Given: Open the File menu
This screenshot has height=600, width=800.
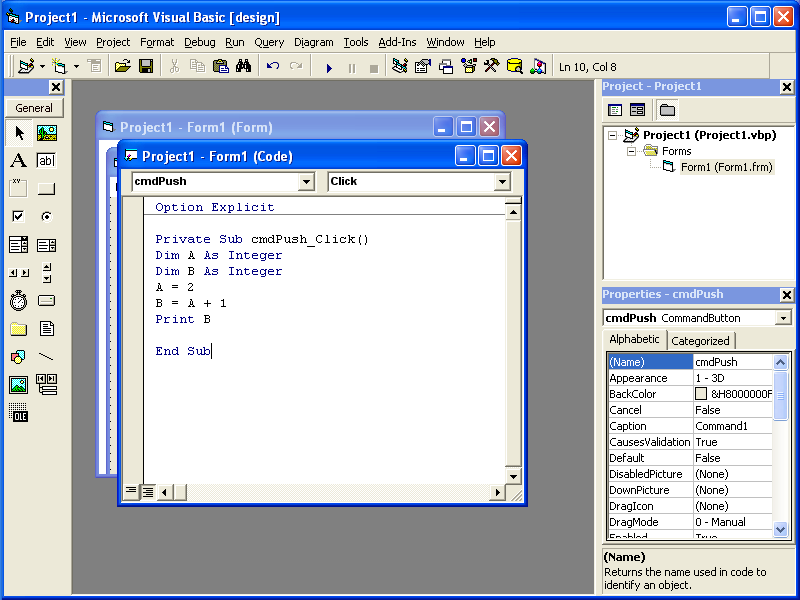Looking at the screenshot, I should (x=18, y=42).
